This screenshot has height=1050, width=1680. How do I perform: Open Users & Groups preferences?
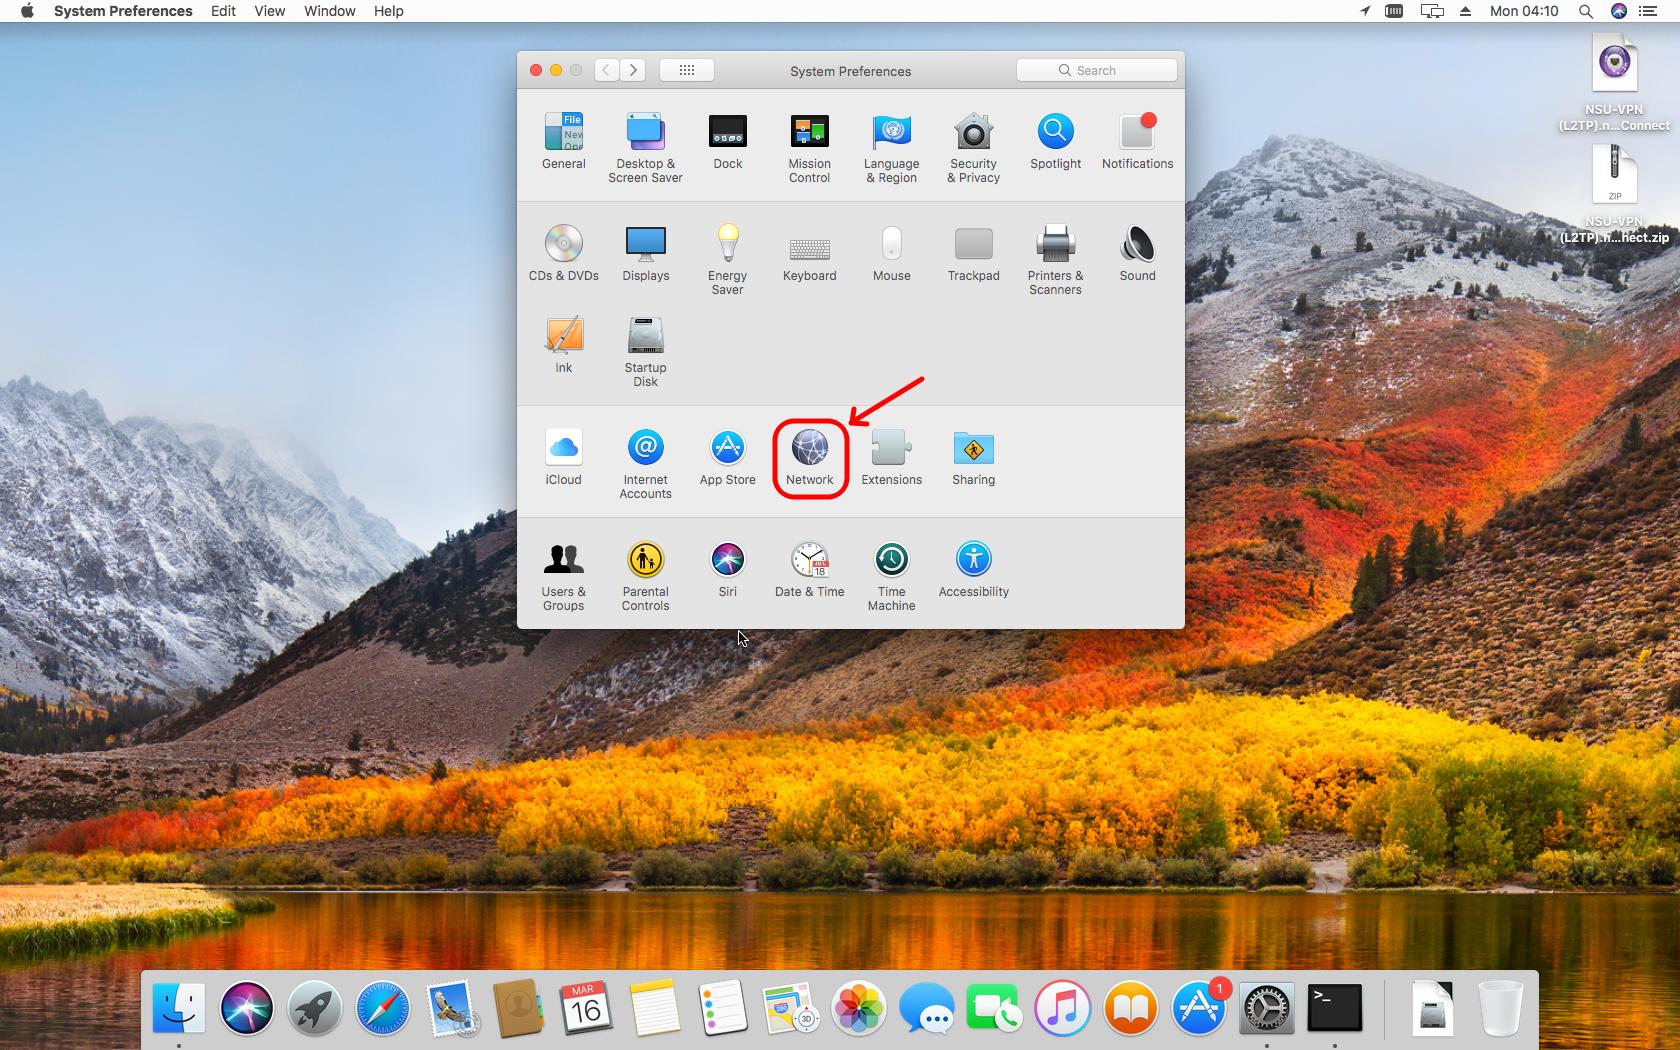564,576
